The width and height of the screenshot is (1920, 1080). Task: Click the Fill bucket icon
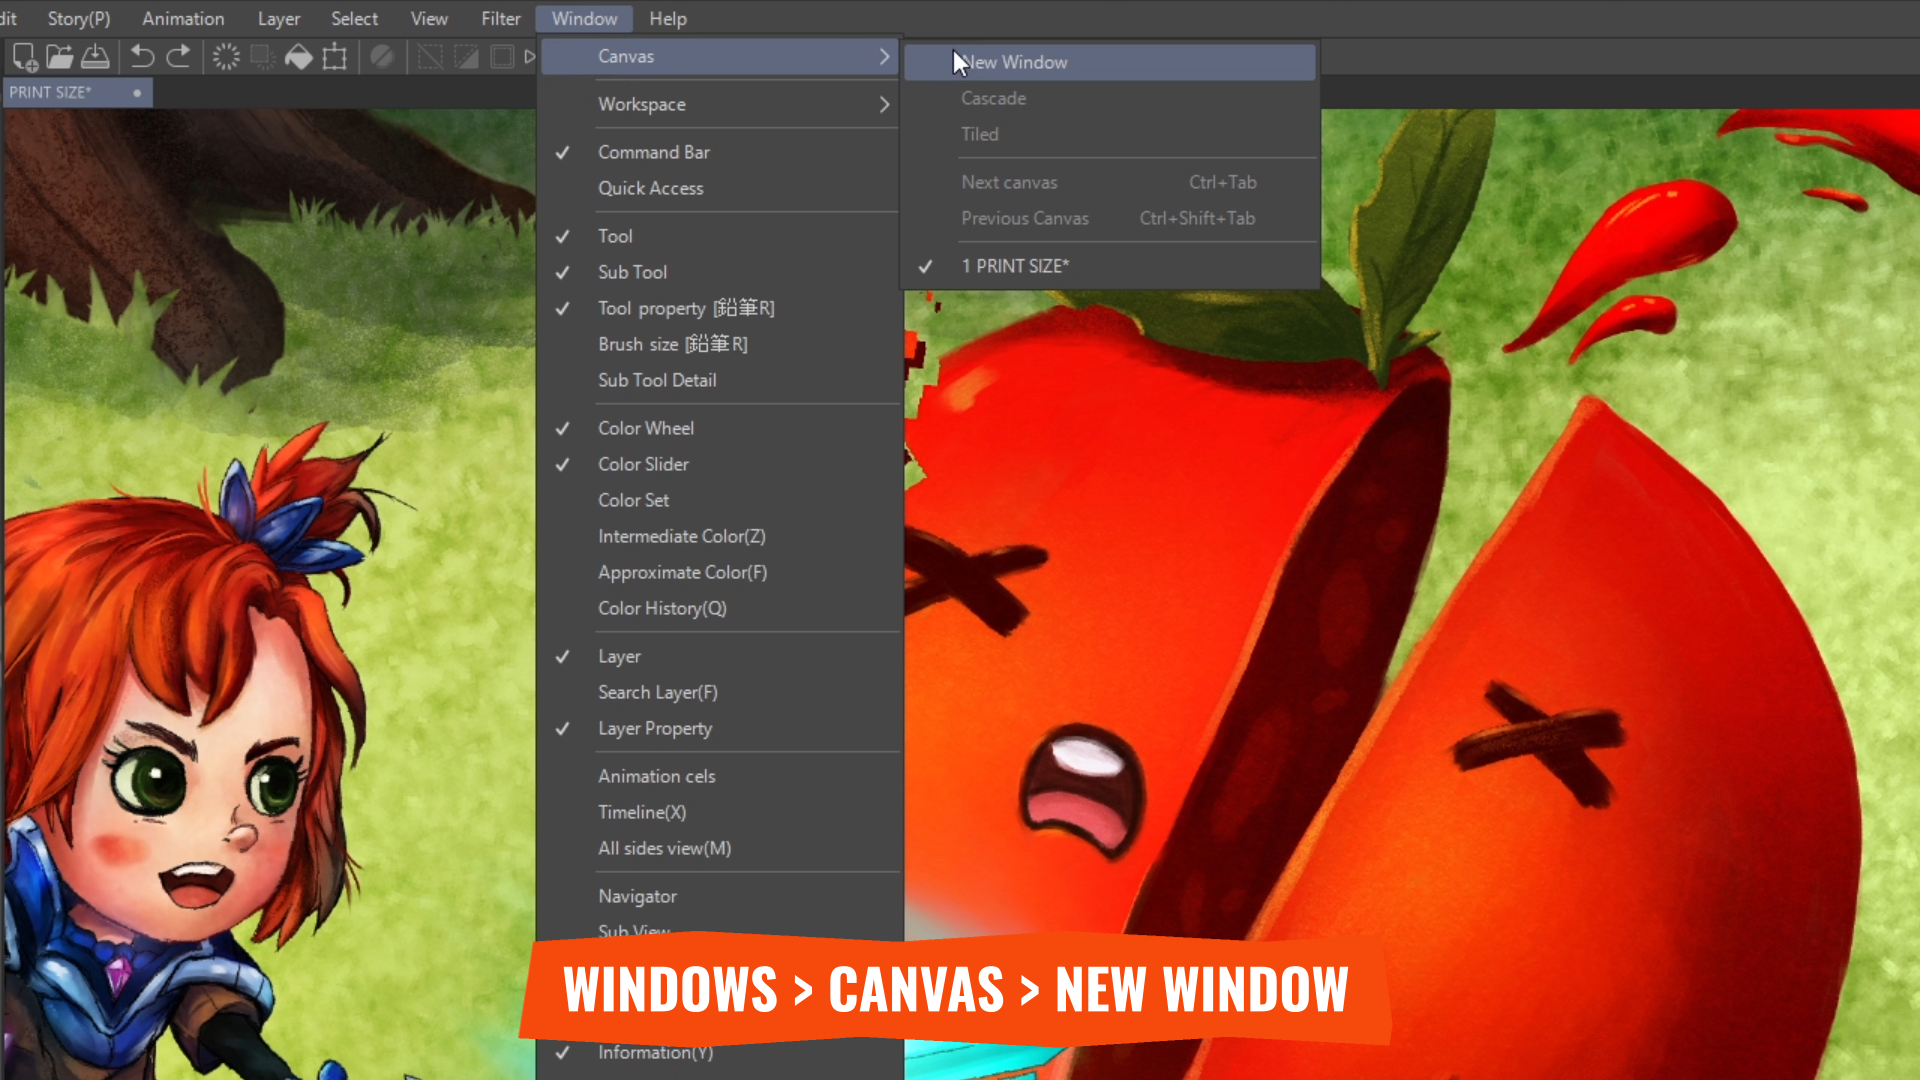[298, 57]
